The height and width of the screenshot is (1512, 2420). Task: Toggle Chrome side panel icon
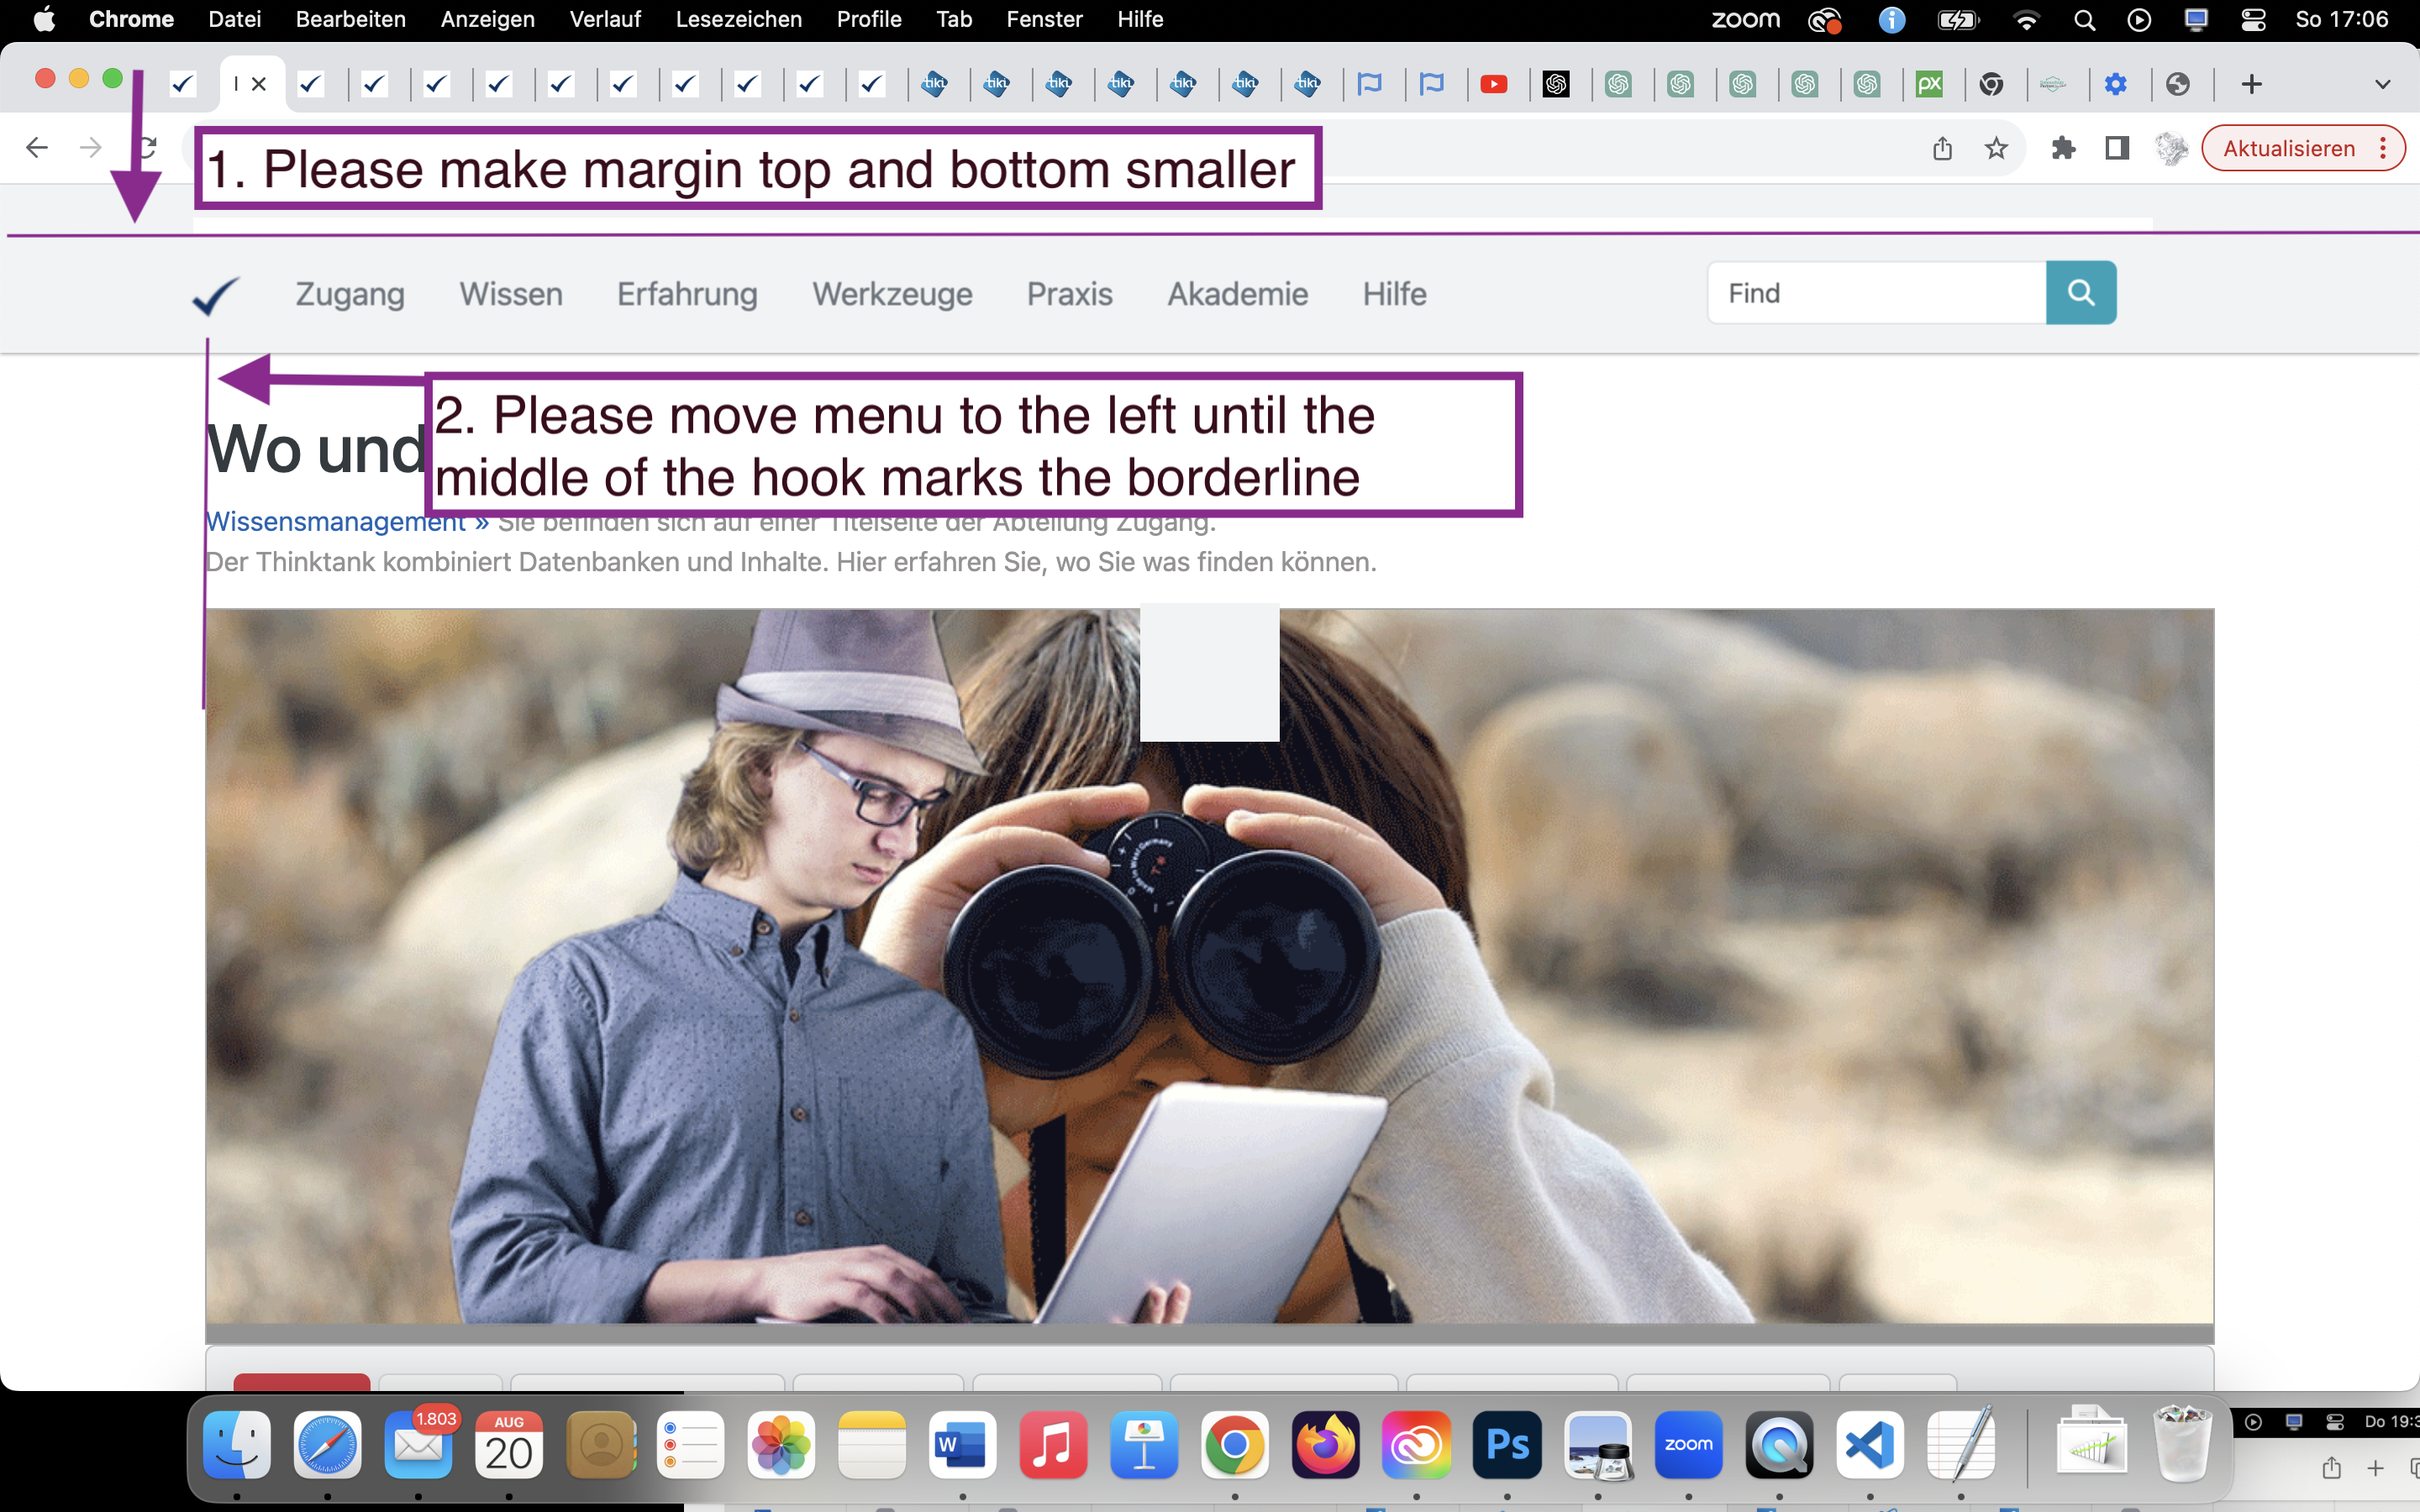coord(2116,149)
